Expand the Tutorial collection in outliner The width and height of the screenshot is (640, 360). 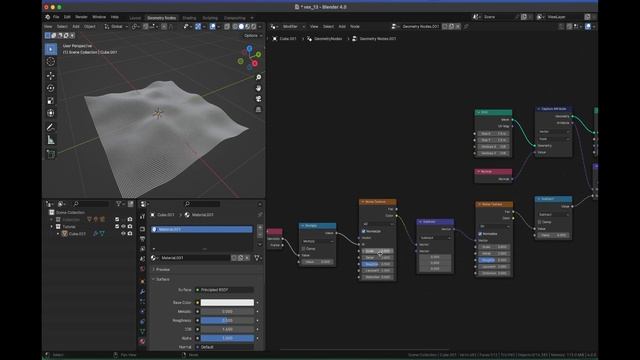click(52, 227)
